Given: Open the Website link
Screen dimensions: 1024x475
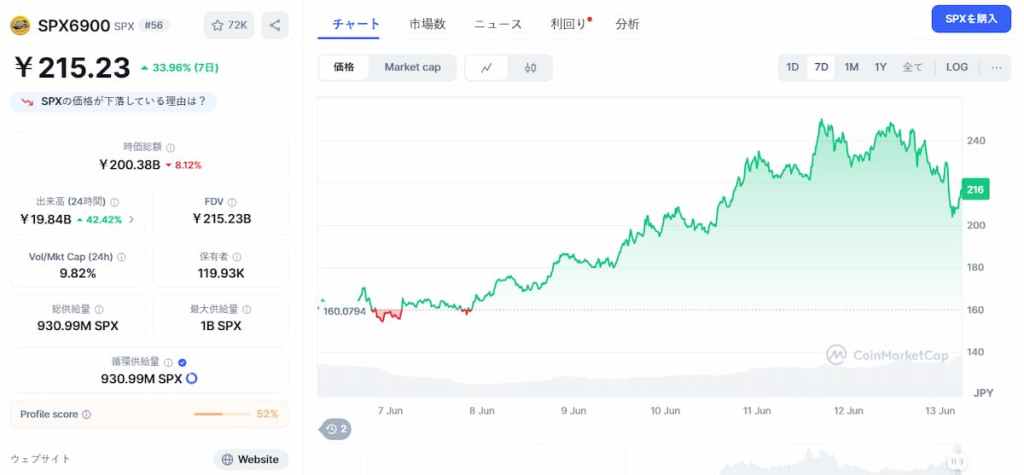Looking at the screenshot, I should coord(250,459).
